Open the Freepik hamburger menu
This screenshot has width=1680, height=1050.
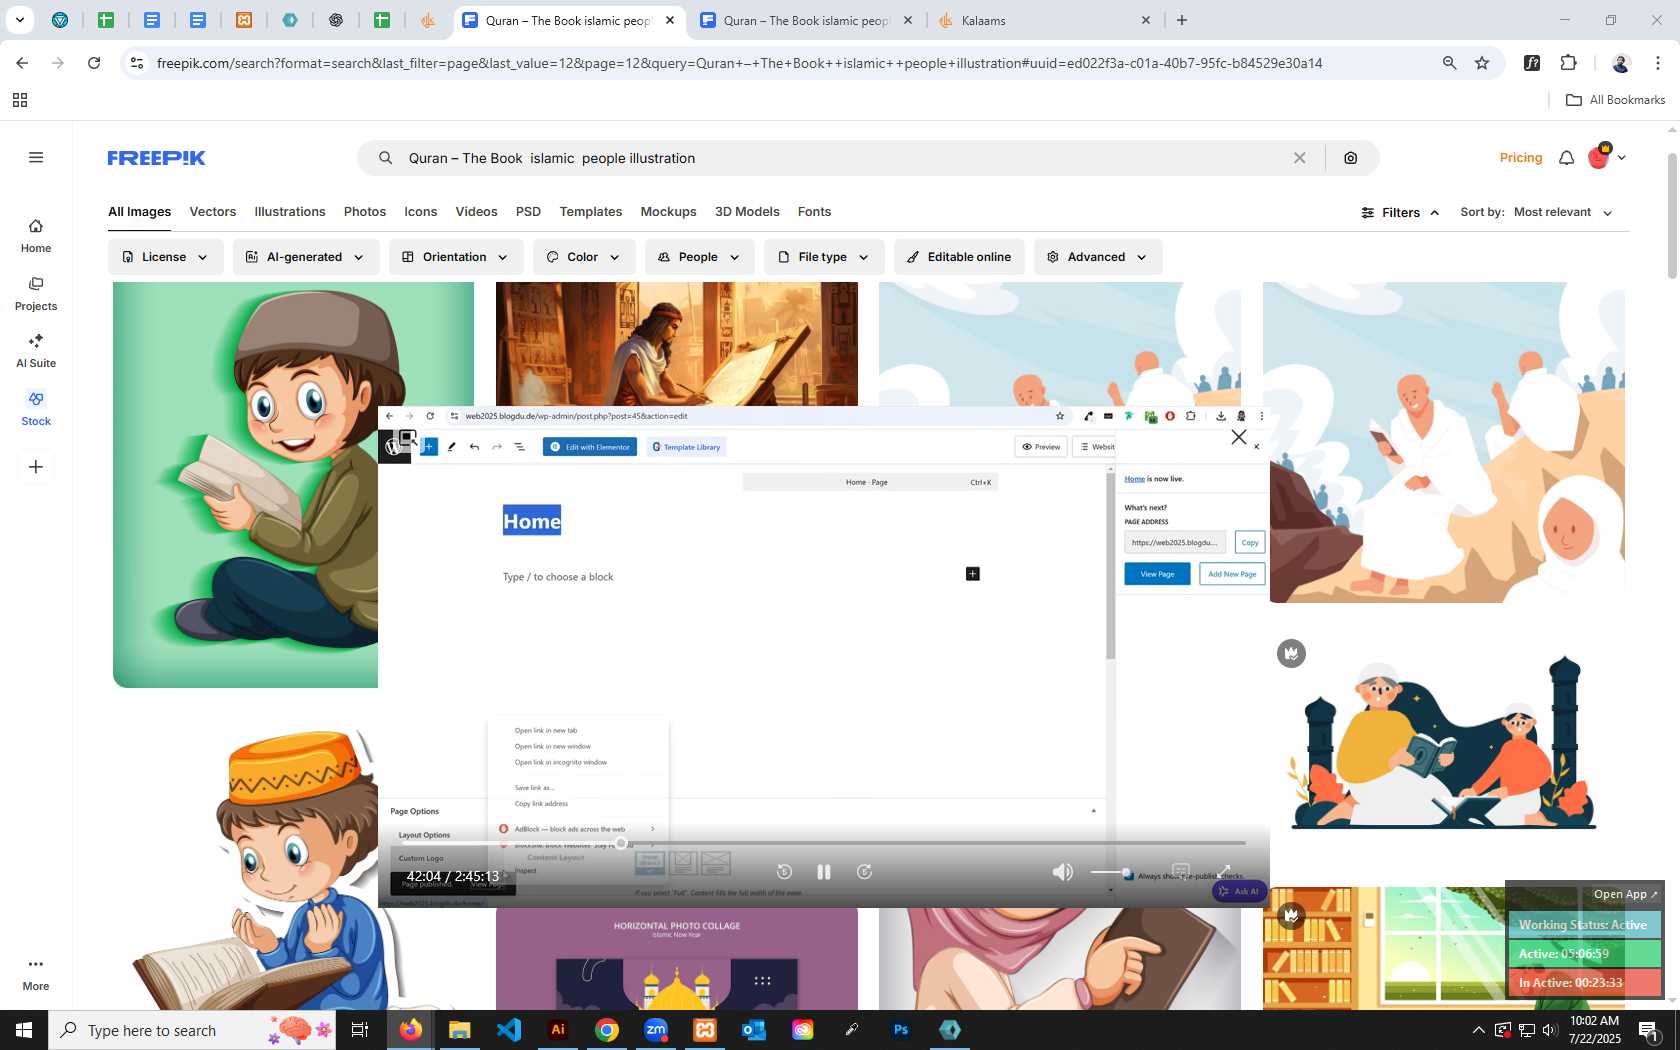click(x=36, y=157)
